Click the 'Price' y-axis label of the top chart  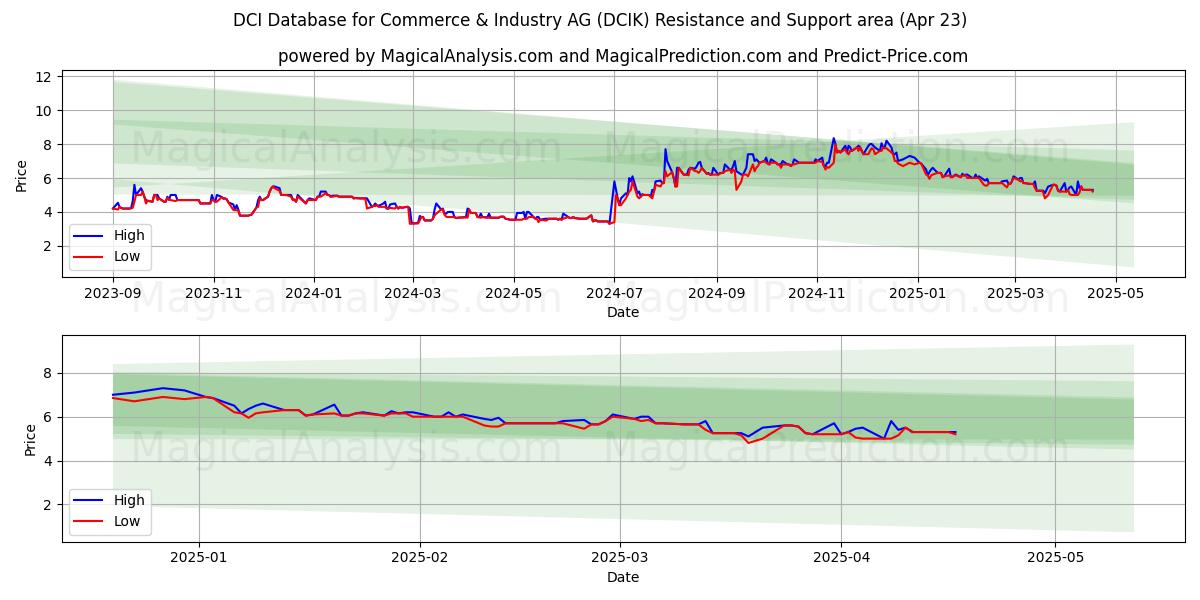pos(22,175)
